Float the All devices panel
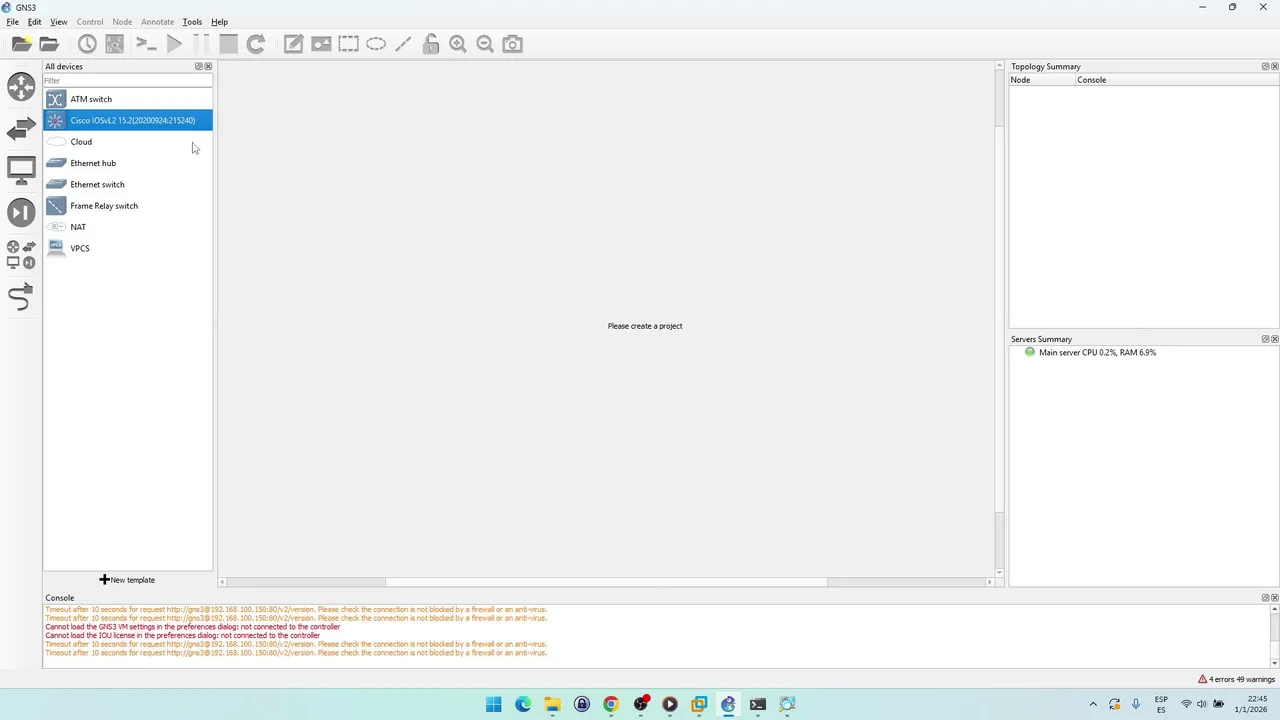Screen dimensions: 1280x720 [x=199, y=67]
